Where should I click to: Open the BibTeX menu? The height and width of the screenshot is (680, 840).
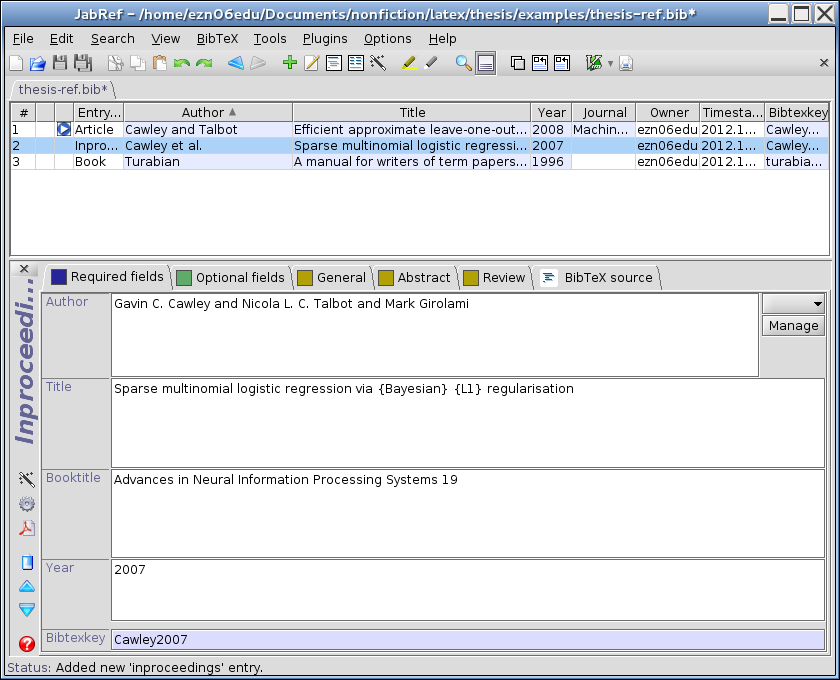(217, 38)
